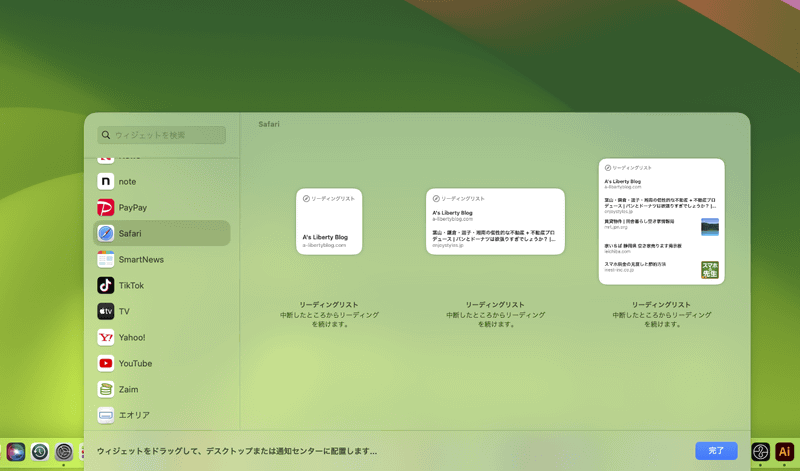Click A's Liberty Blog in medium widget
This screenshot has height=471, width=800.
click(453, 213)
